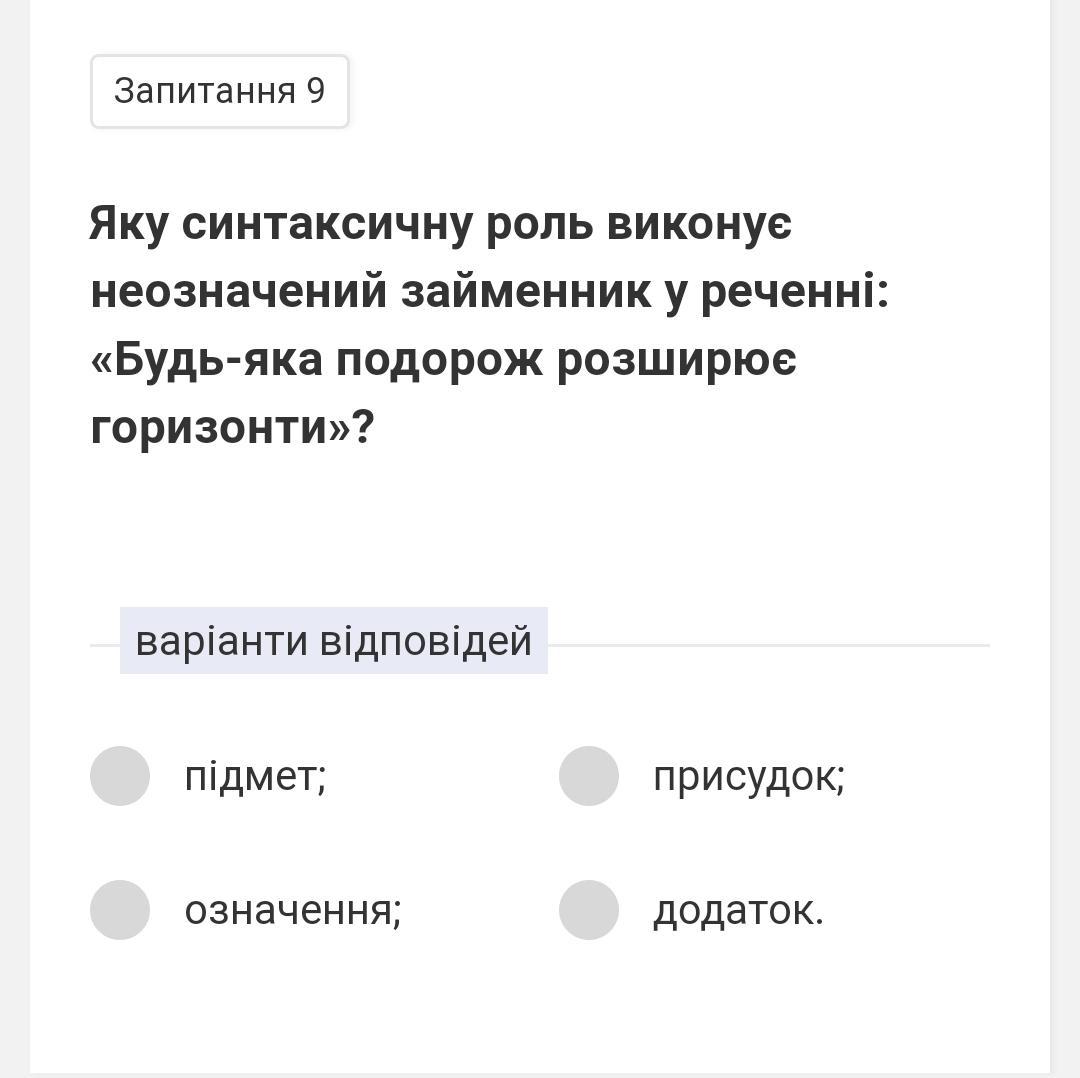Click the divider line right of «варіанти відповідей»
This screenshot has height=1078, width=1080.
pyautogui.click(x=768, y=645)
